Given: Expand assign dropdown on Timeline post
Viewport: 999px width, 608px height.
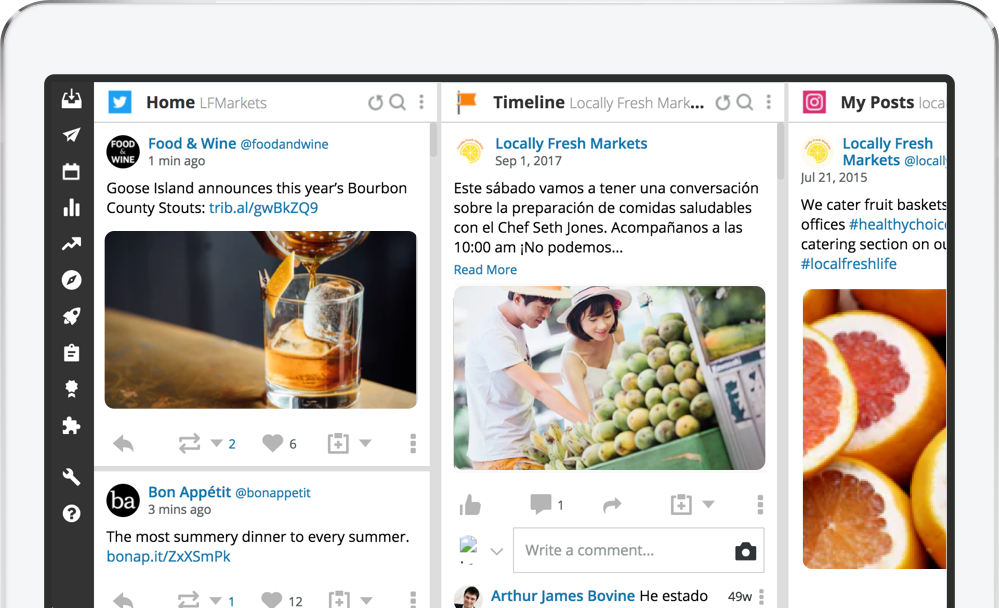Looking at the screenshot, I should click(x=708, y=504).
